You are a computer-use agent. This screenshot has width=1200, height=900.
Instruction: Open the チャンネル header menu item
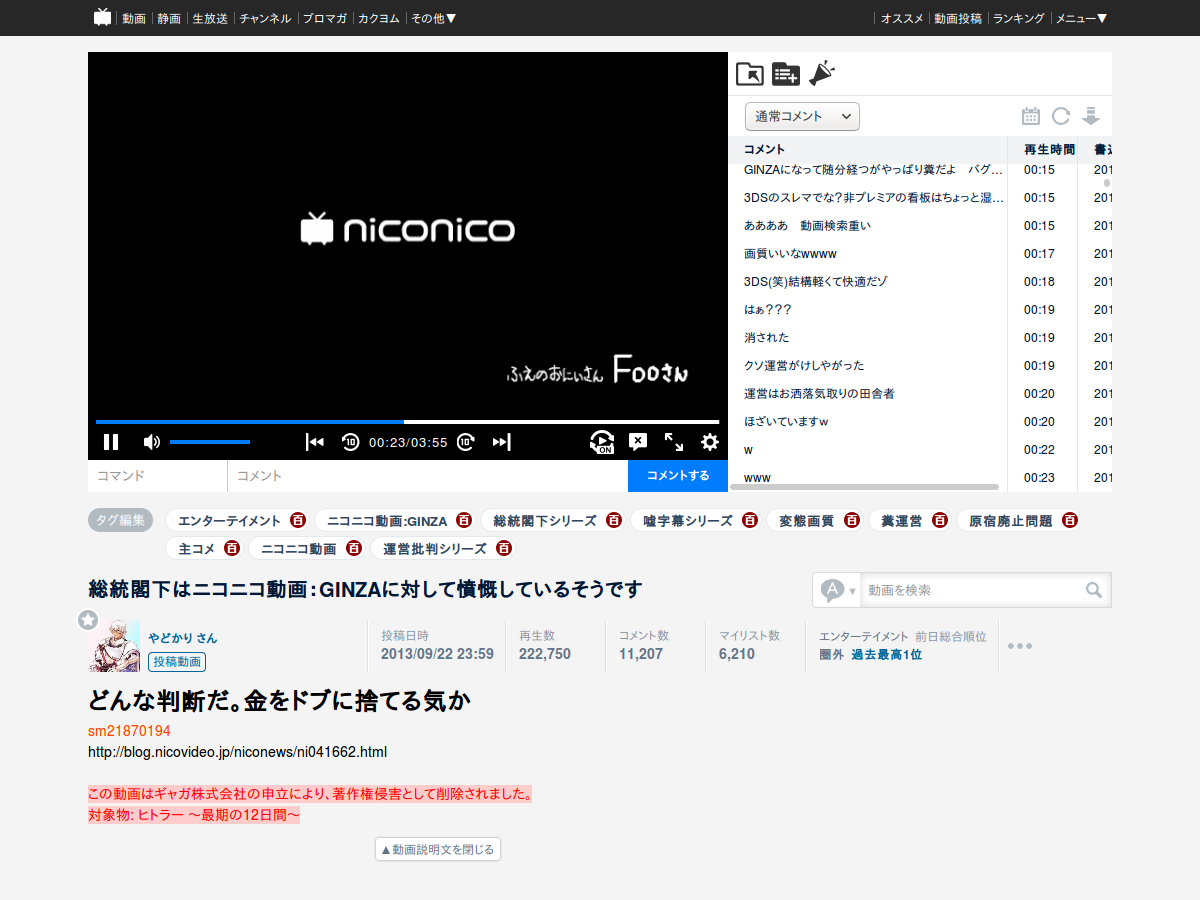pos(265,18)
